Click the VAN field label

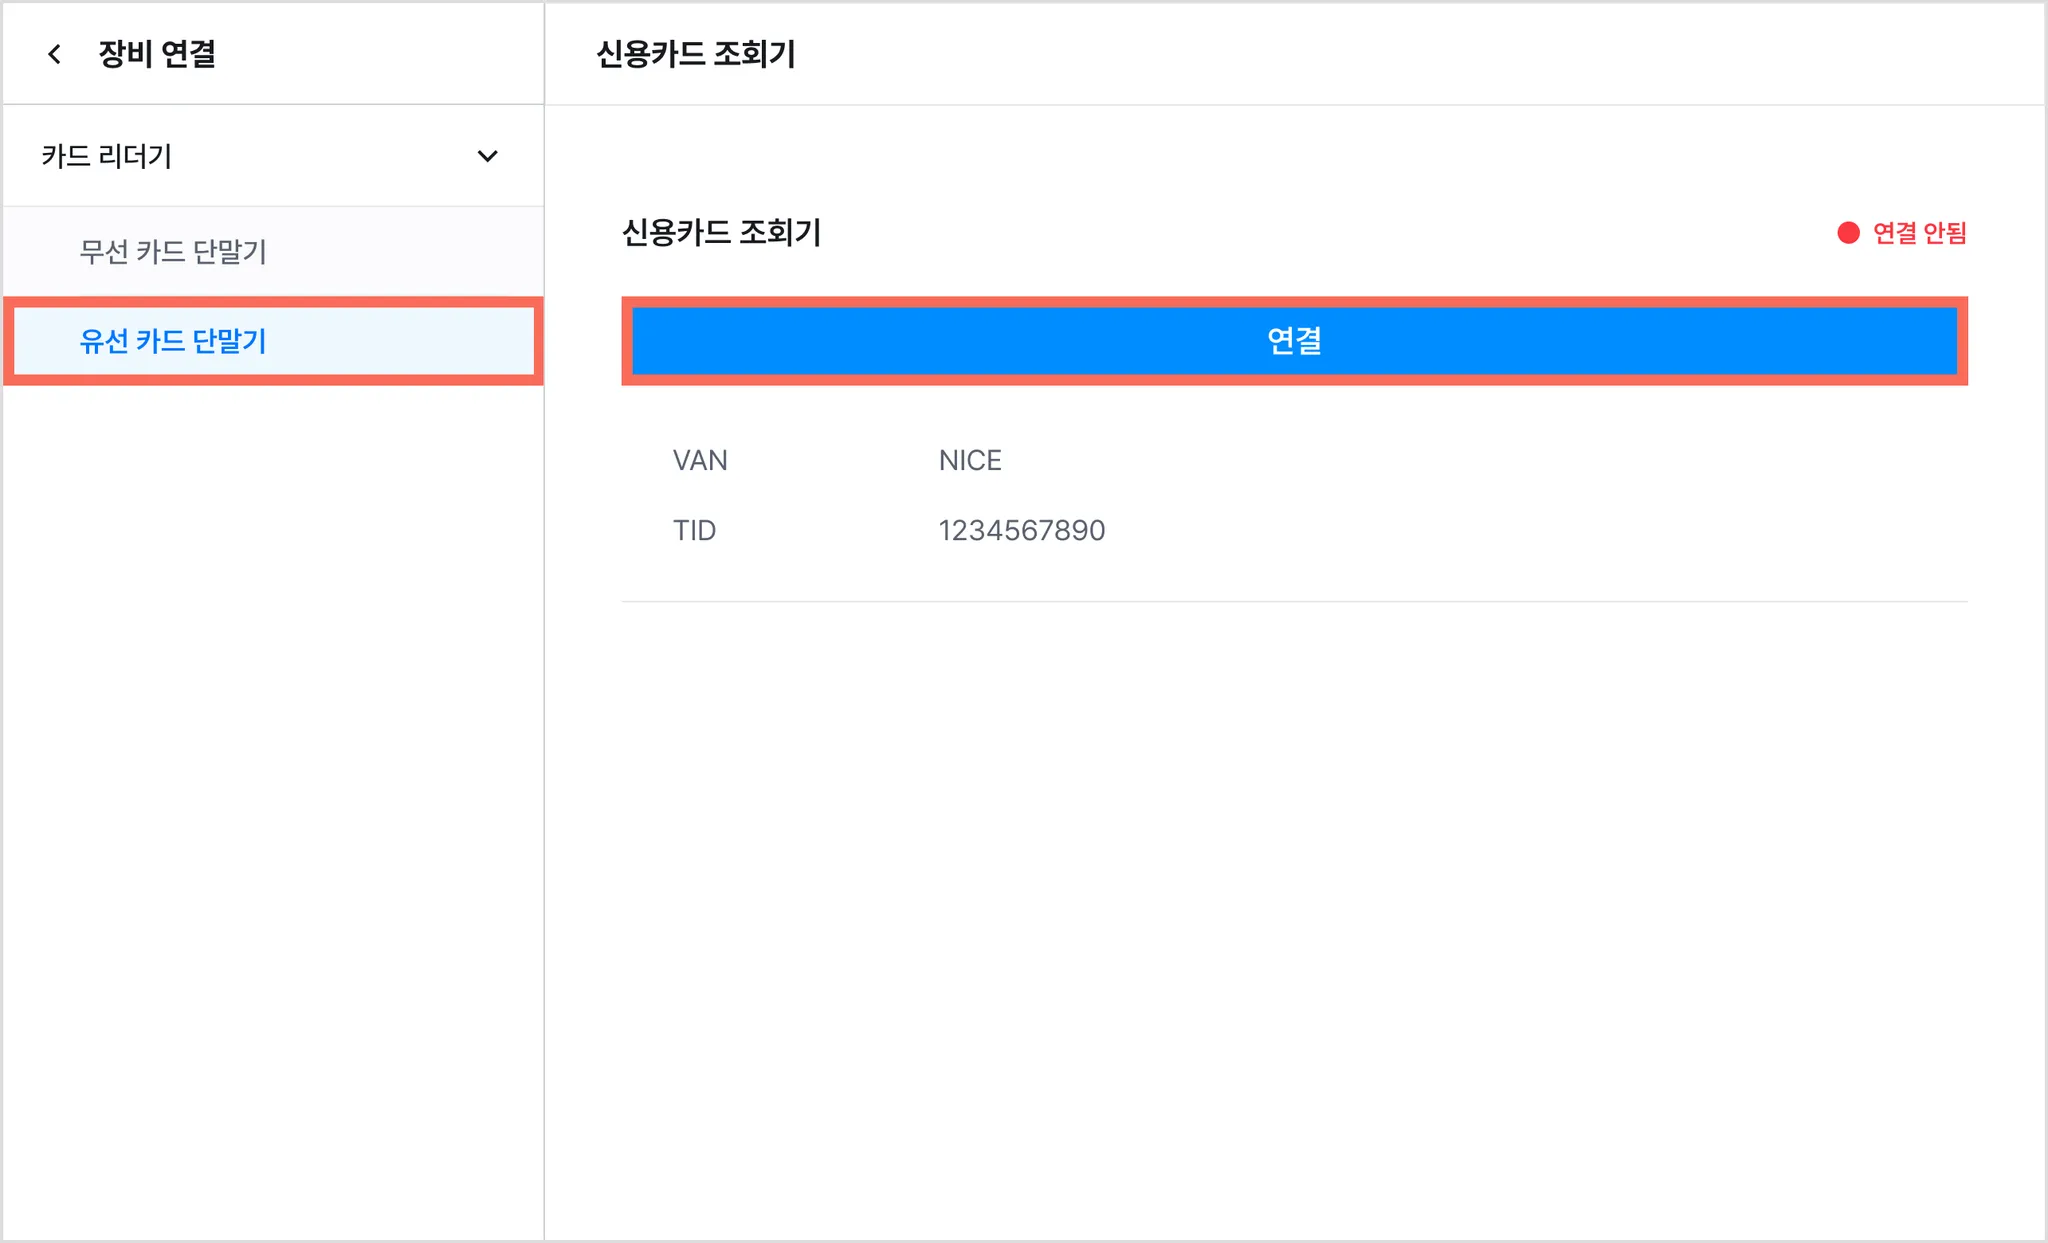coord(700,460)
